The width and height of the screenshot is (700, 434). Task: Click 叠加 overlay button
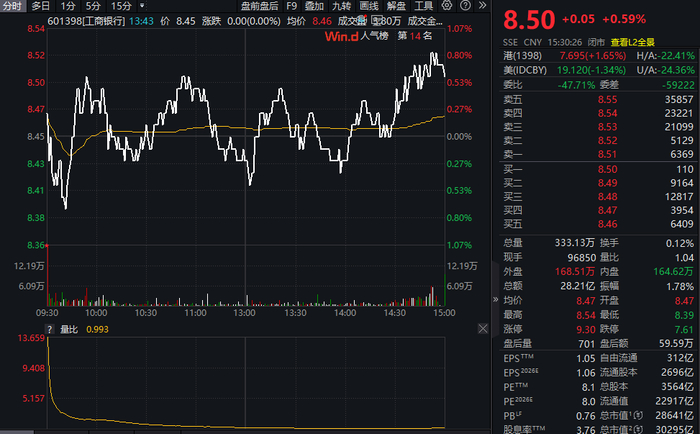pos(314,6)
